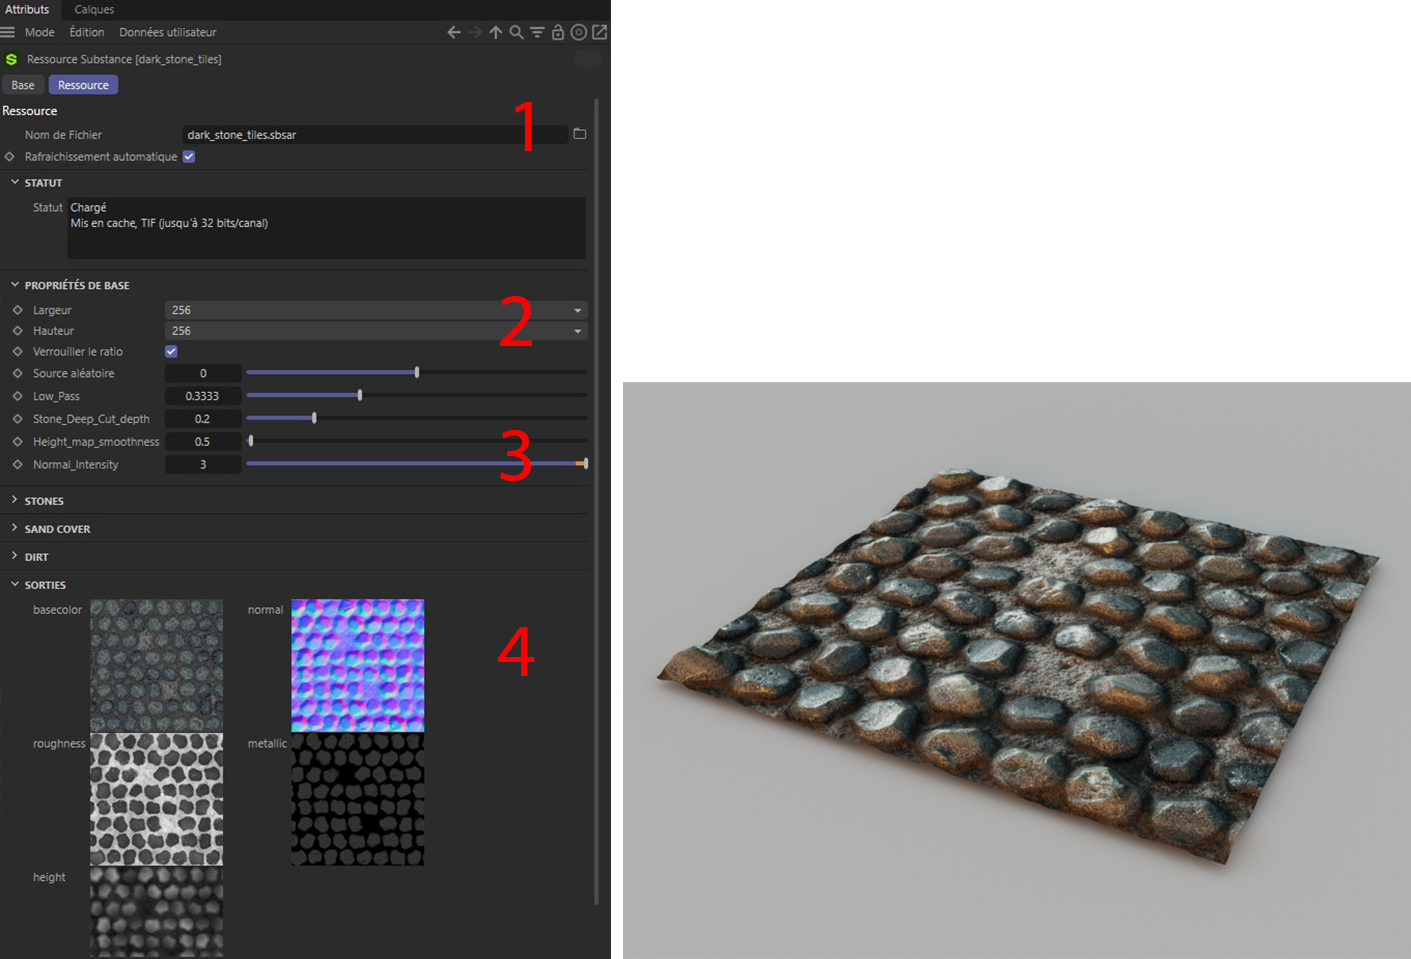Viewport: 1411px width, 959px height.
Task: Toggle the Verrouiller le ratio checkbox
Action: tap(171, 352)
